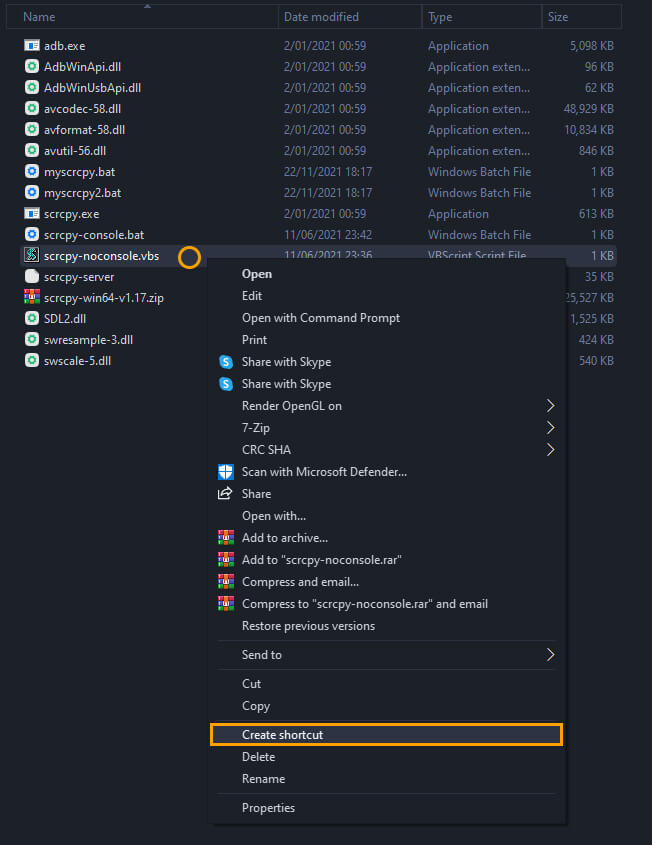Select the scrcpy-server file name
Screen dimensions: 652x845
coord(79,277)
